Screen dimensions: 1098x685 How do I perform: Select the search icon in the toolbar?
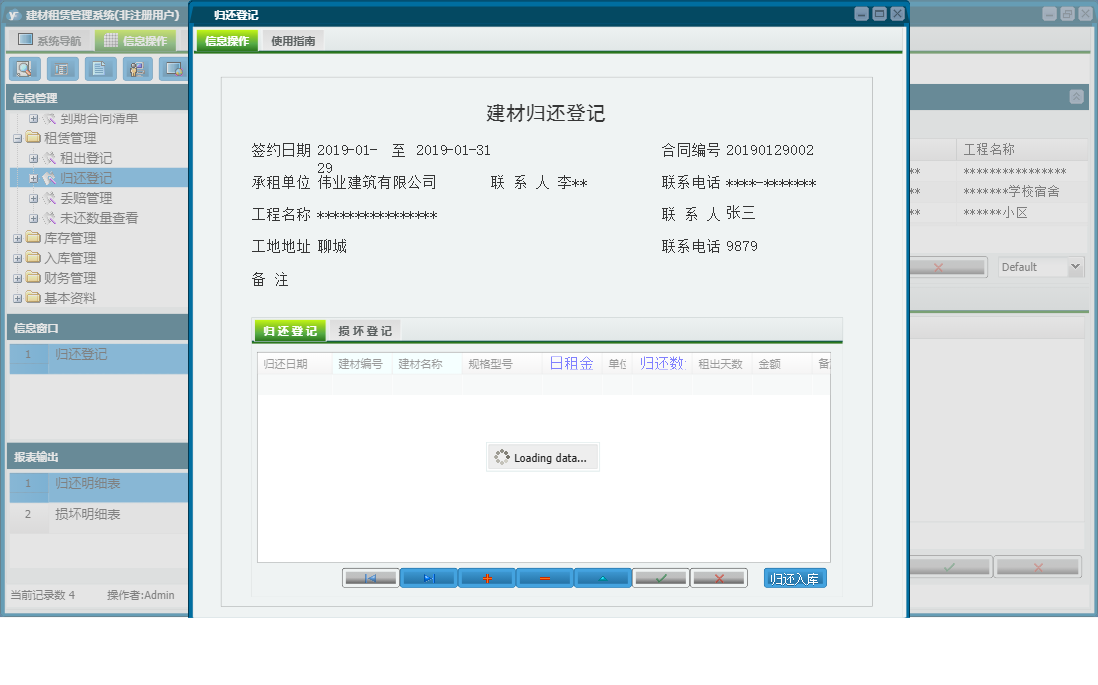point(24,69)
